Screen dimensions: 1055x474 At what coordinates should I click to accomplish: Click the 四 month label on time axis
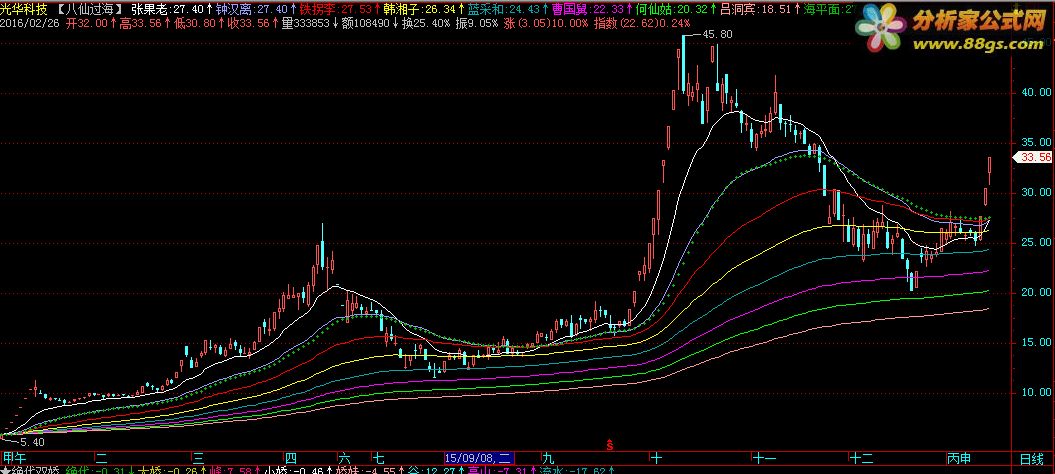tap(291, 459)
